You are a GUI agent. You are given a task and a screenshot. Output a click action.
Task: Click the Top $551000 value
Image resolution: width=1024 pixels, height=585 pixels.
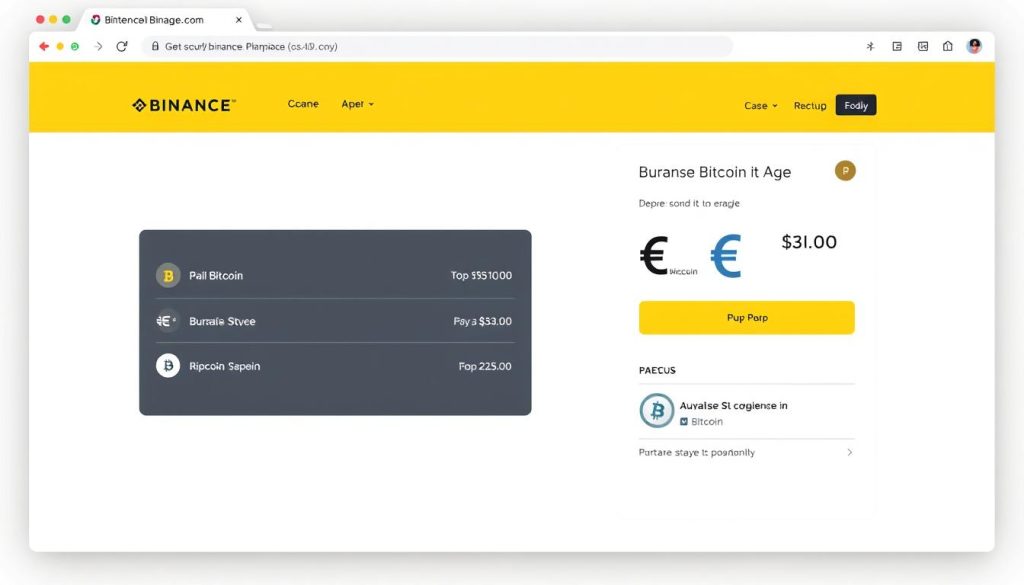pos(481,276)
